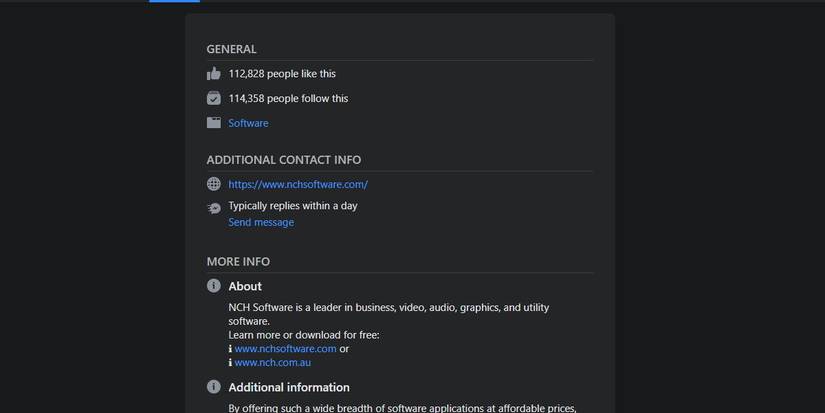Click the "112,828 people like this" text

[282, 74]
